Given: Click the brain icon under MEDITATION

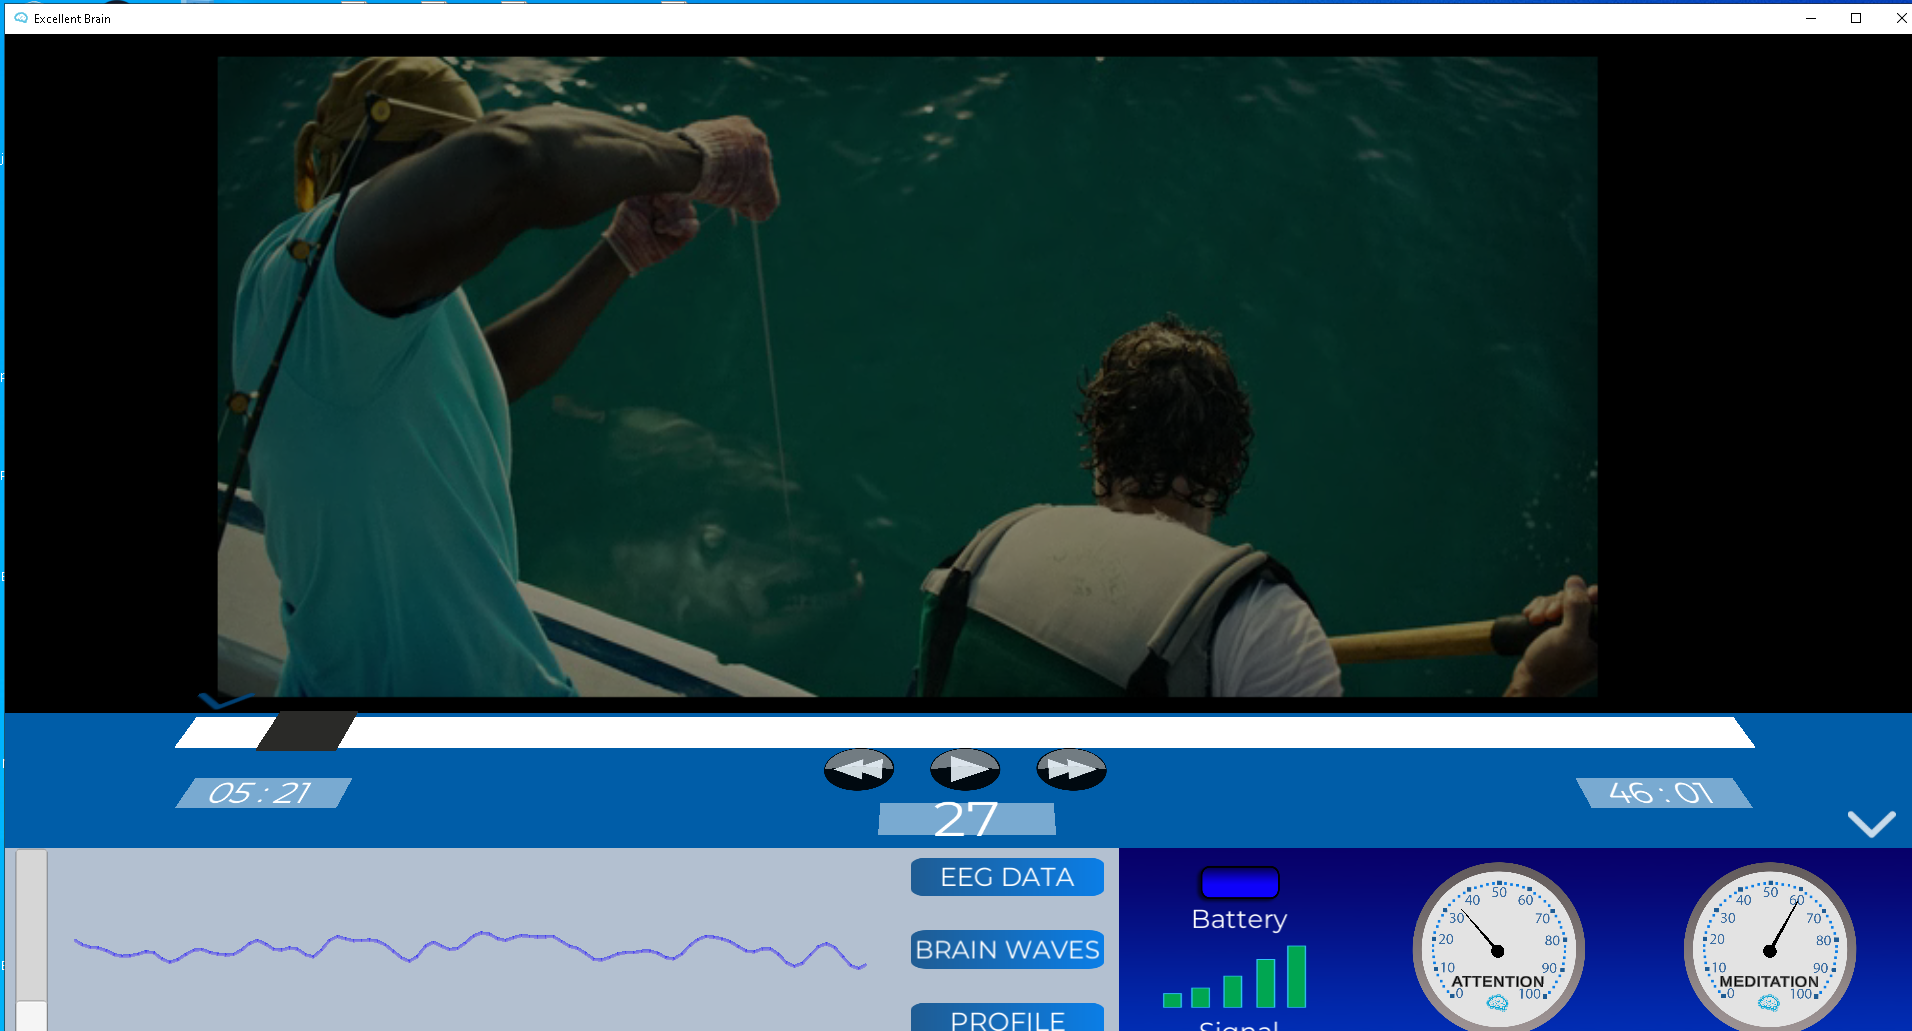Looking at the screenshot, I should [1768, 1003].
